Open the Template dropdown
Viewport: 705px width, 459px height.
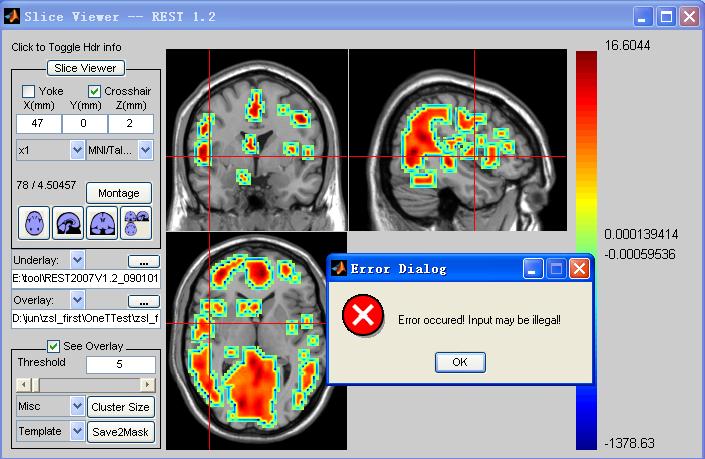point(50,431)
